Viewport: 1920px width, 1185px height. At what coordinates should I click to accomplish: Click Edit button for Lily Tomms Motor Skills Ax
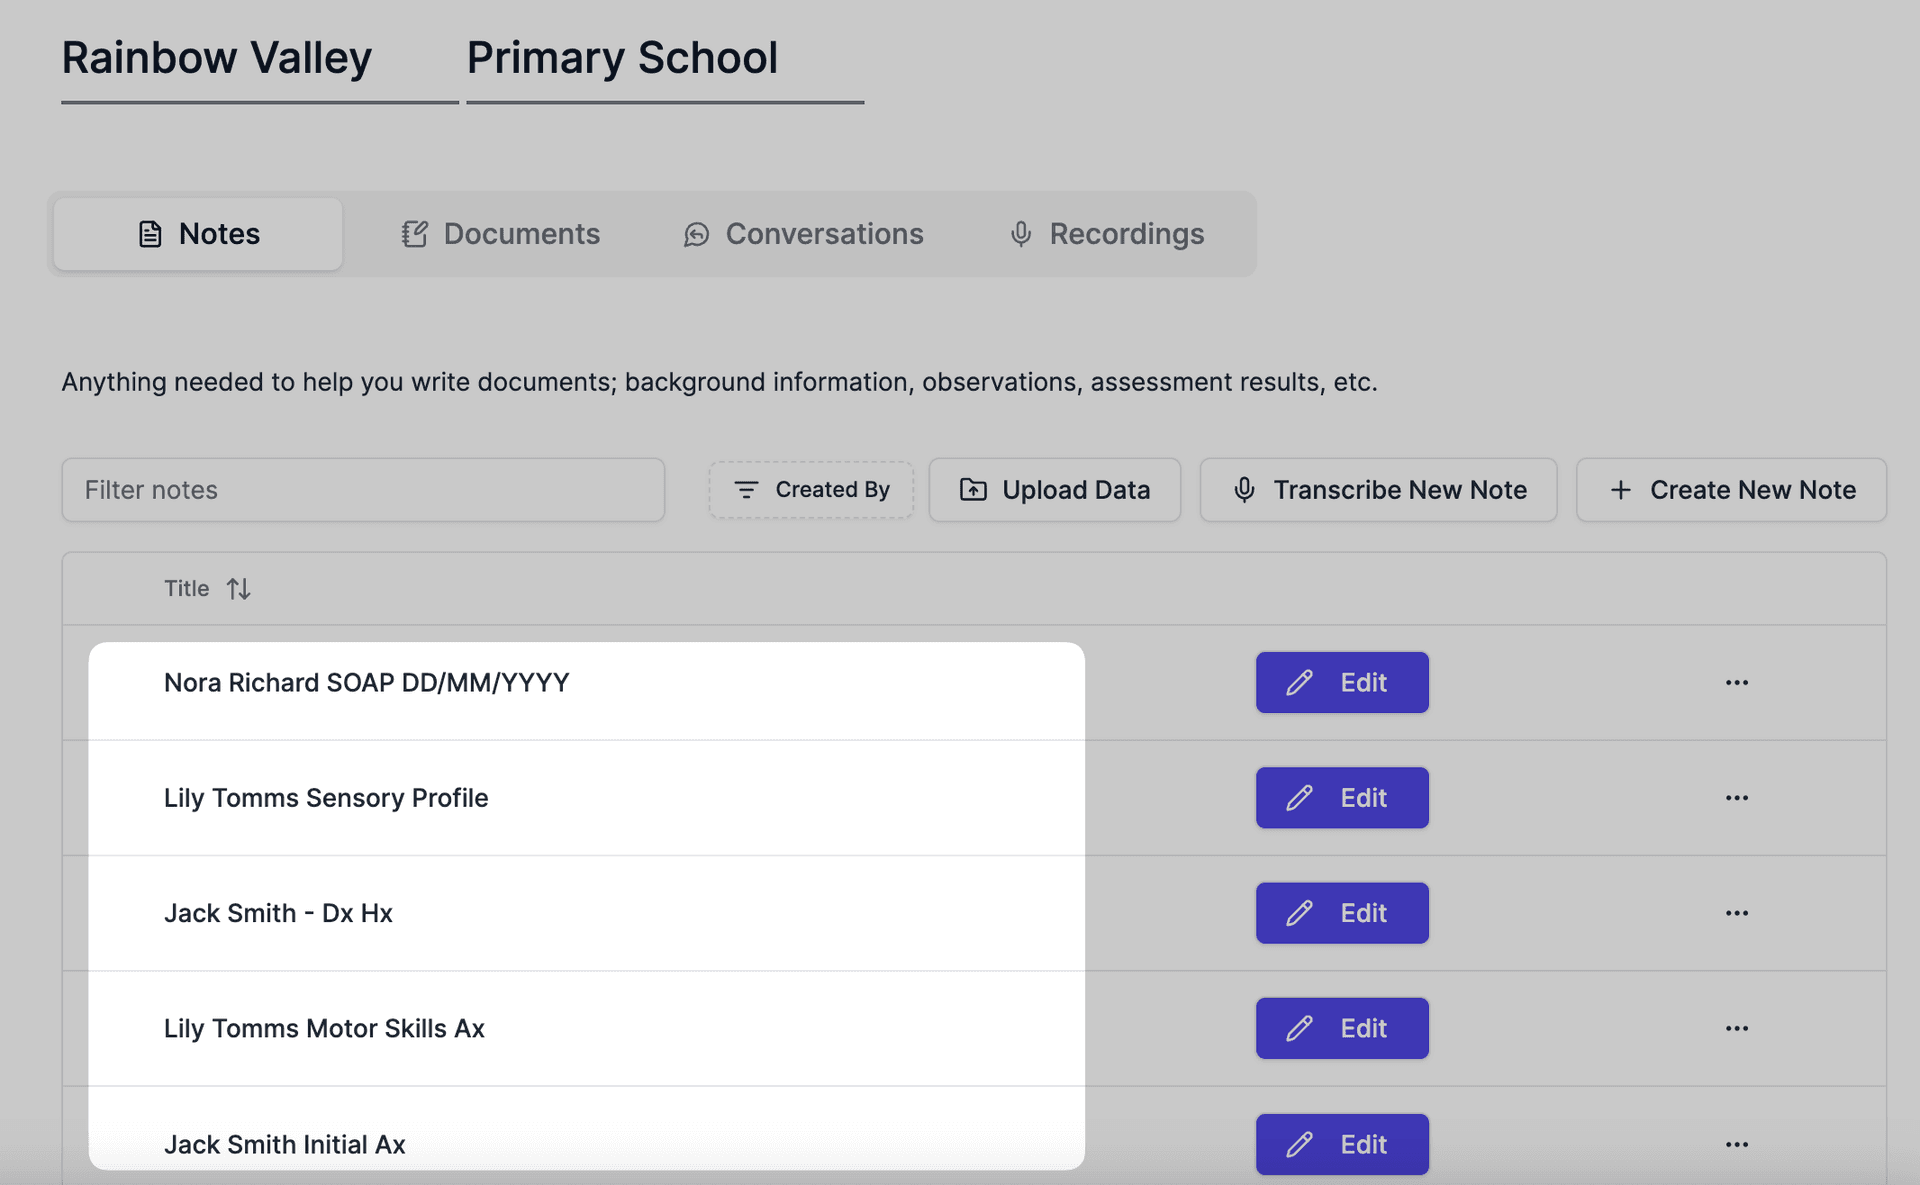click(1341, 1026)
